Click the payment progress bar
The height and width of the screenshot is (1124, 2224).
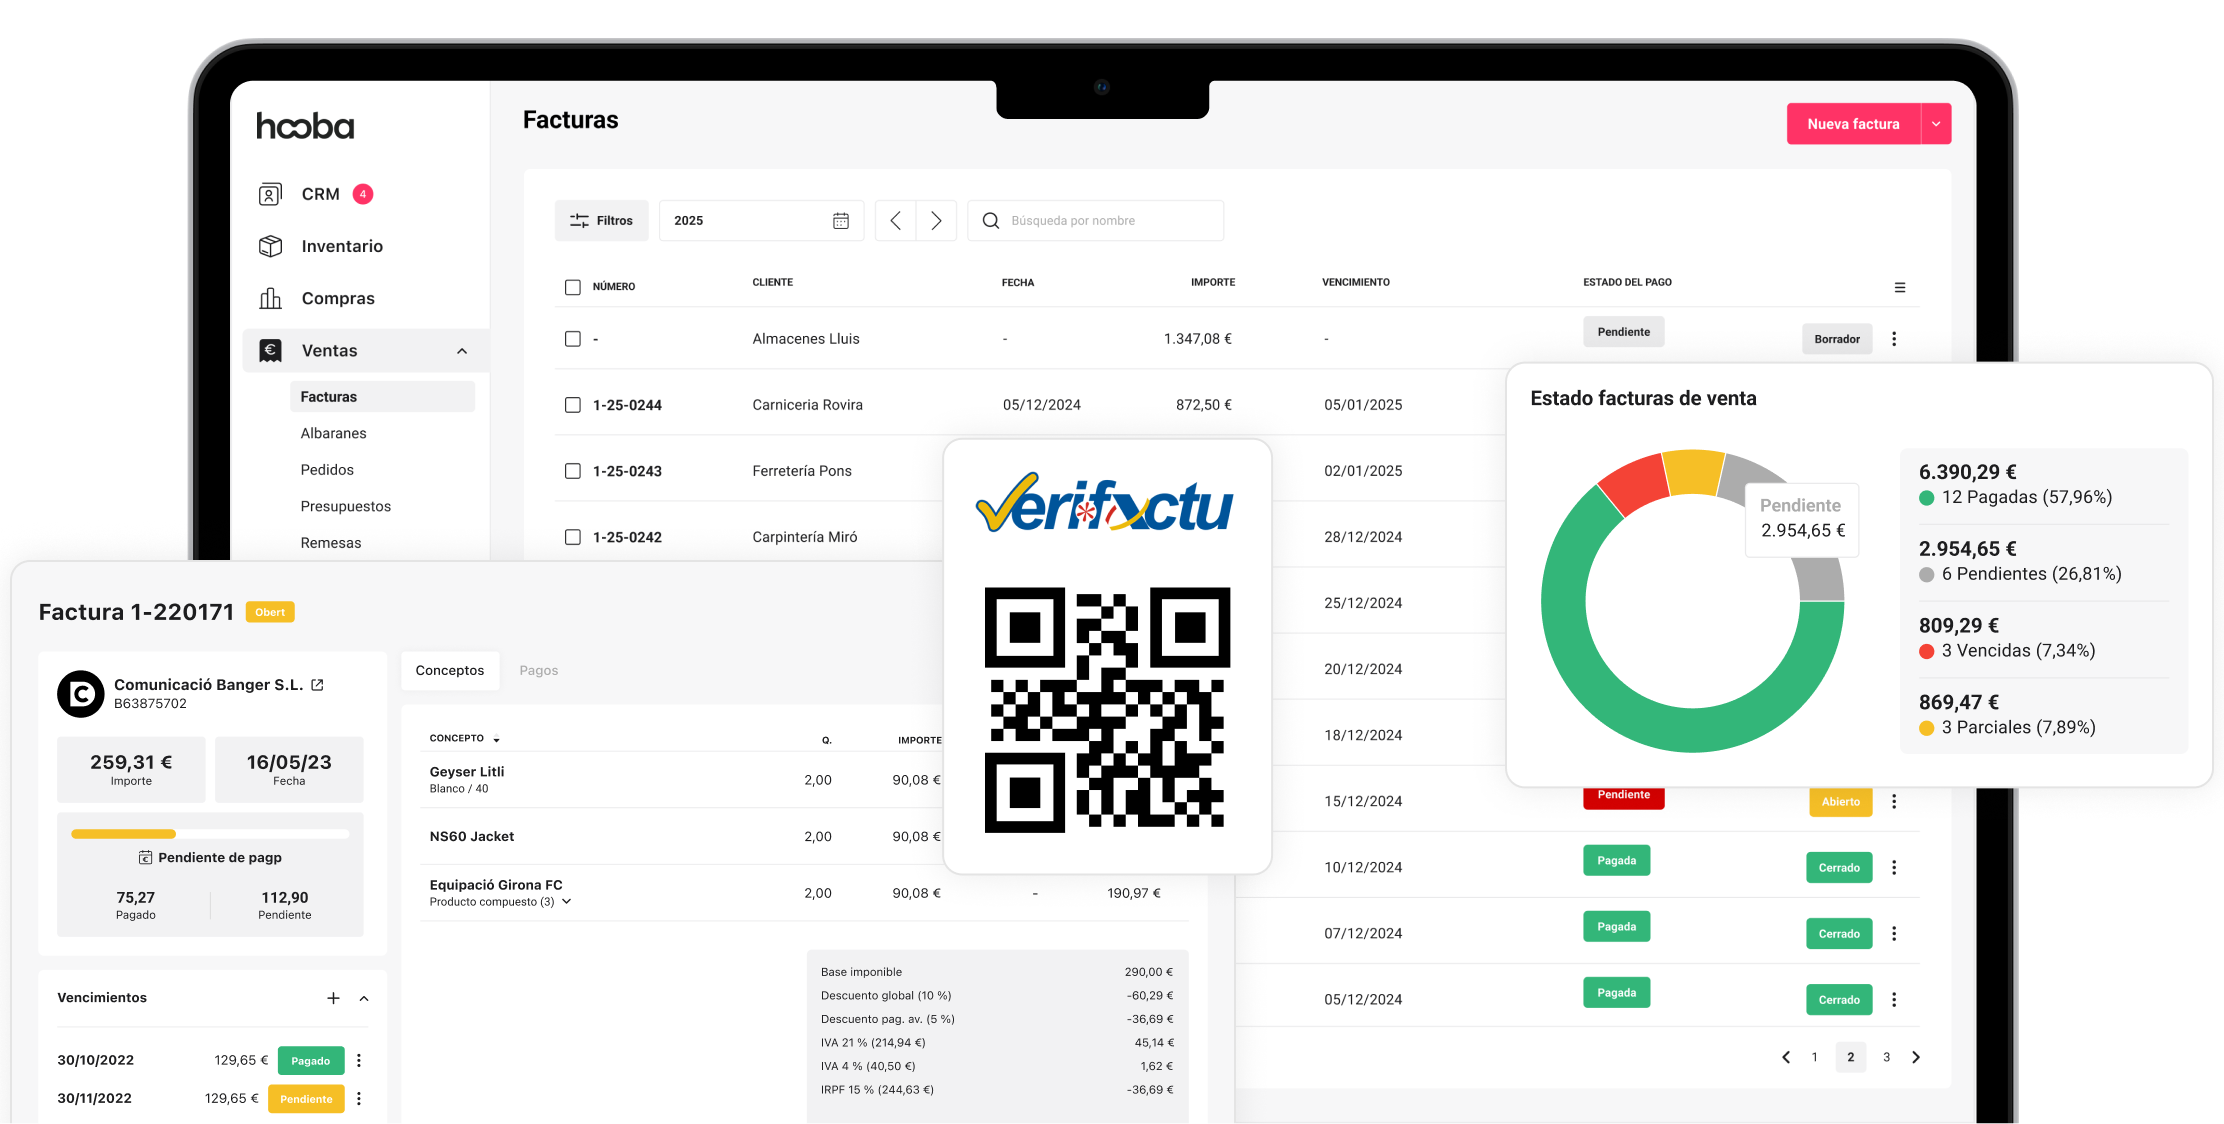210,833
